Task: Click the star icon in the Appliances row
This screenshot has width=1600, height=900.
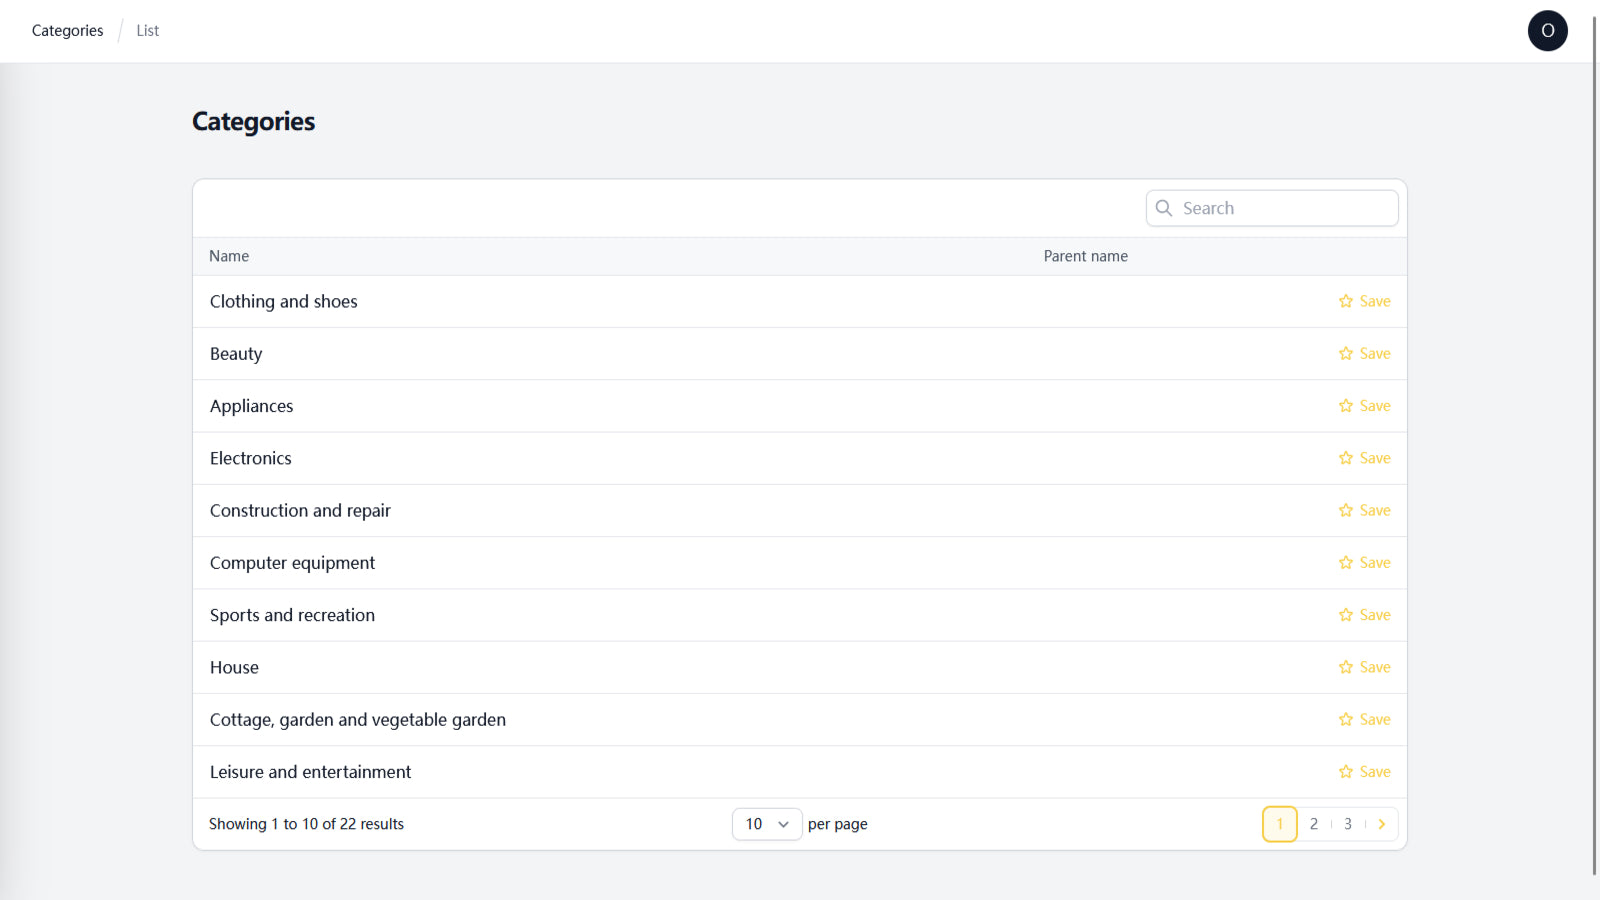Action: point(1346,406)
